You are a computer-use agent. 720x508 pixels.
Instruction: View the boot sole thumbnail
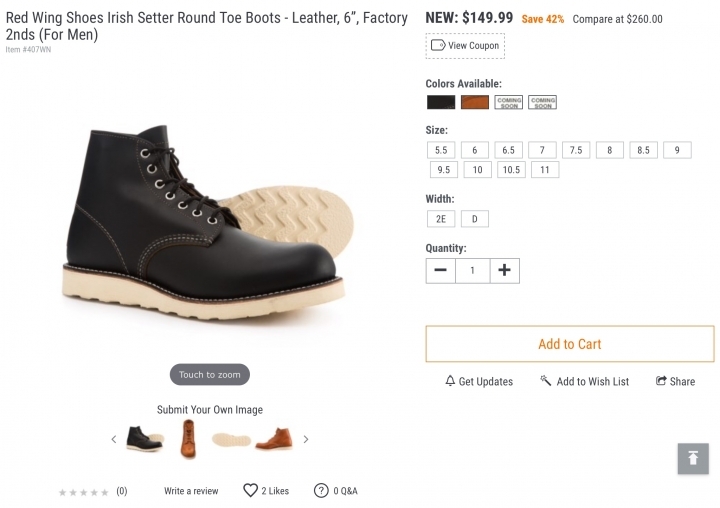231,440
